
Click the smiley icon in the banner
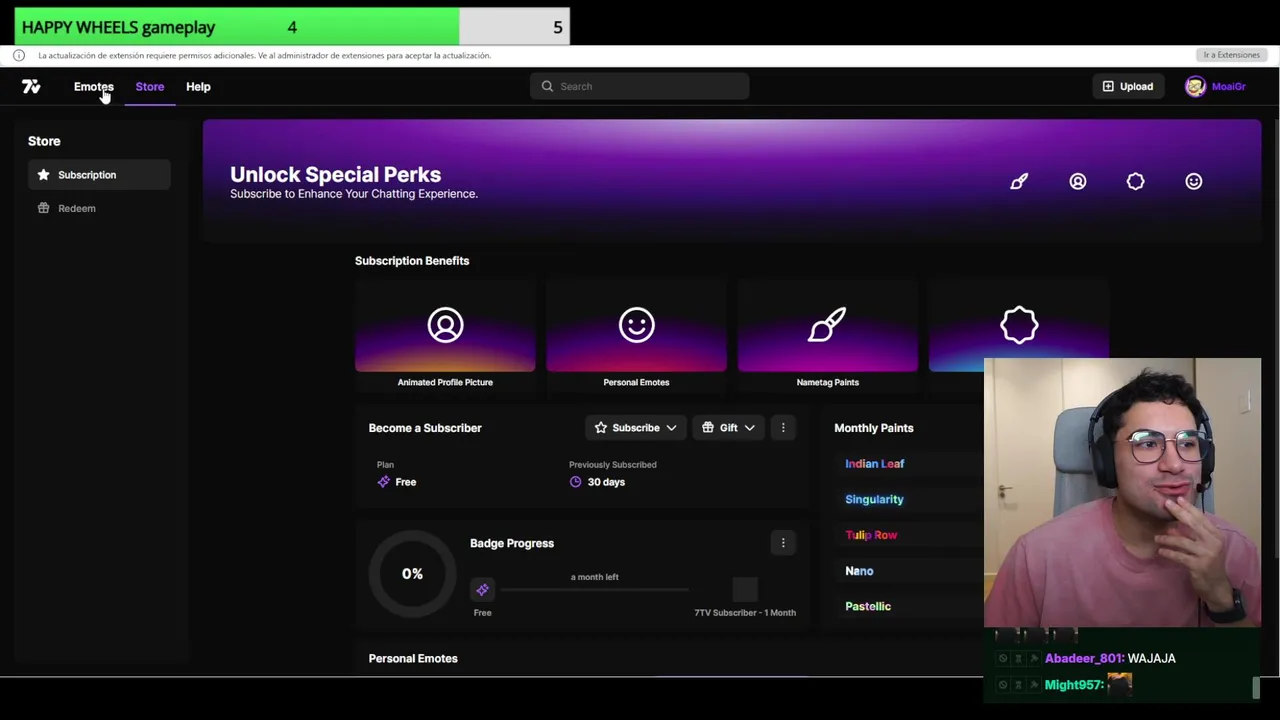tap(1194, 181)
